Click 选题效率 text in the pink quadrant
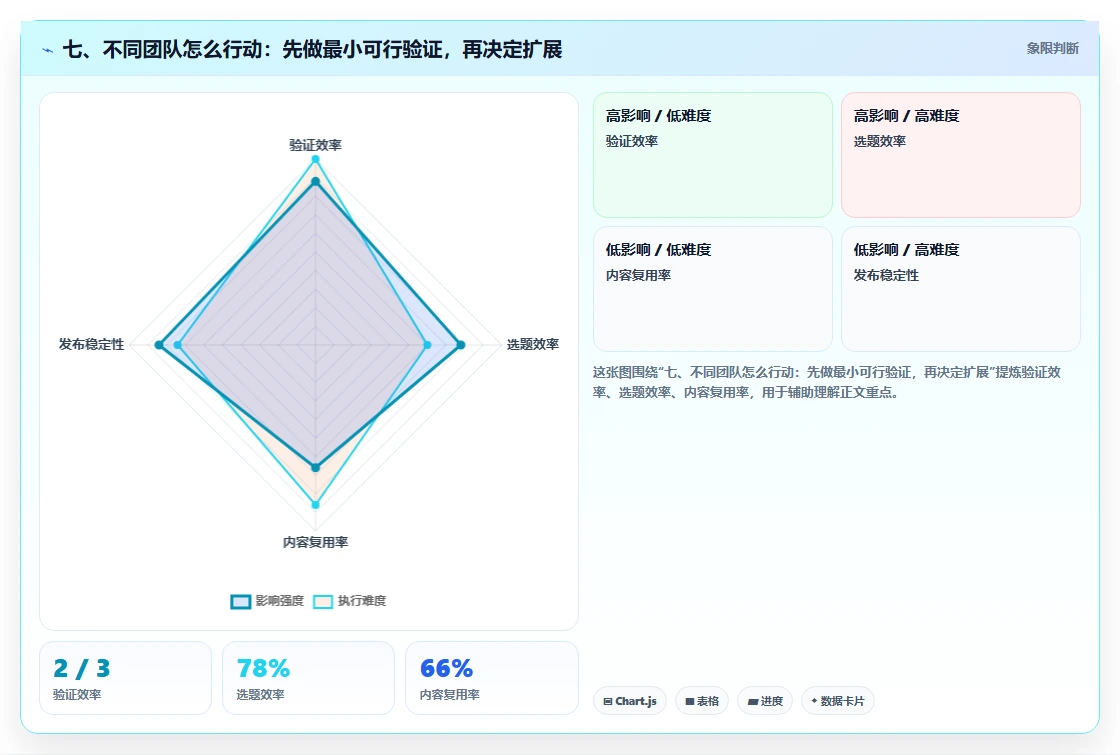The height and width of the screenshot is (755, 1120). click(x=880, y=141)
